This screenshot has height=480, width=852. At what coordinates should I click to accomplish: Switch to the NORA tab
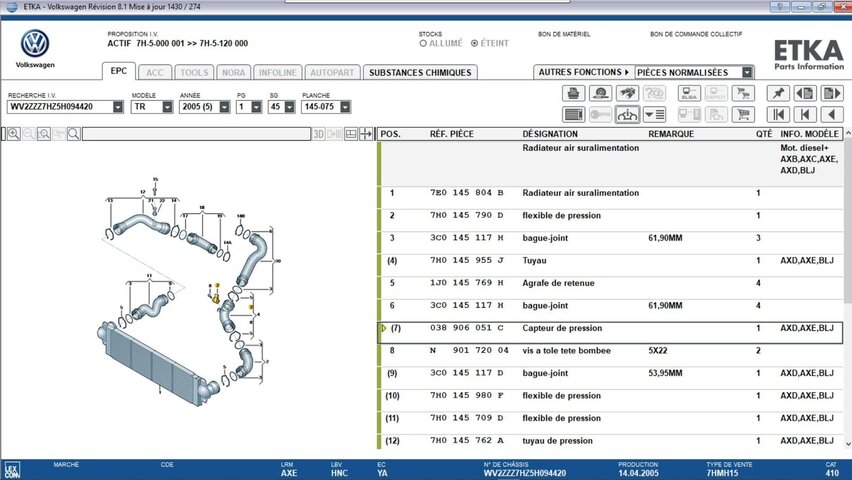click(x=234, y=72)
